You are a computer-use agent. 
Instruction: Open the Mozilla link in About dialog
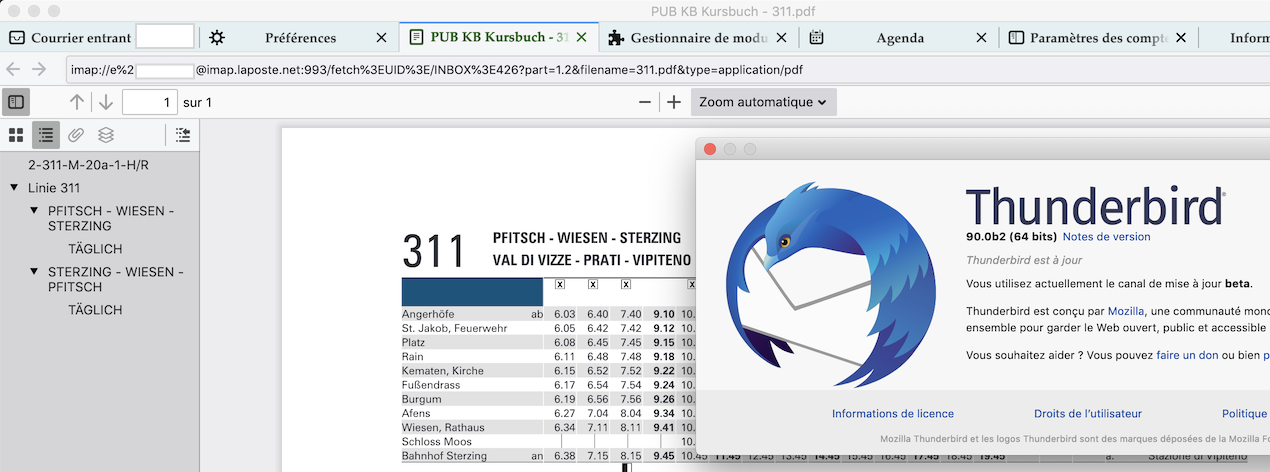point(1125,311)
